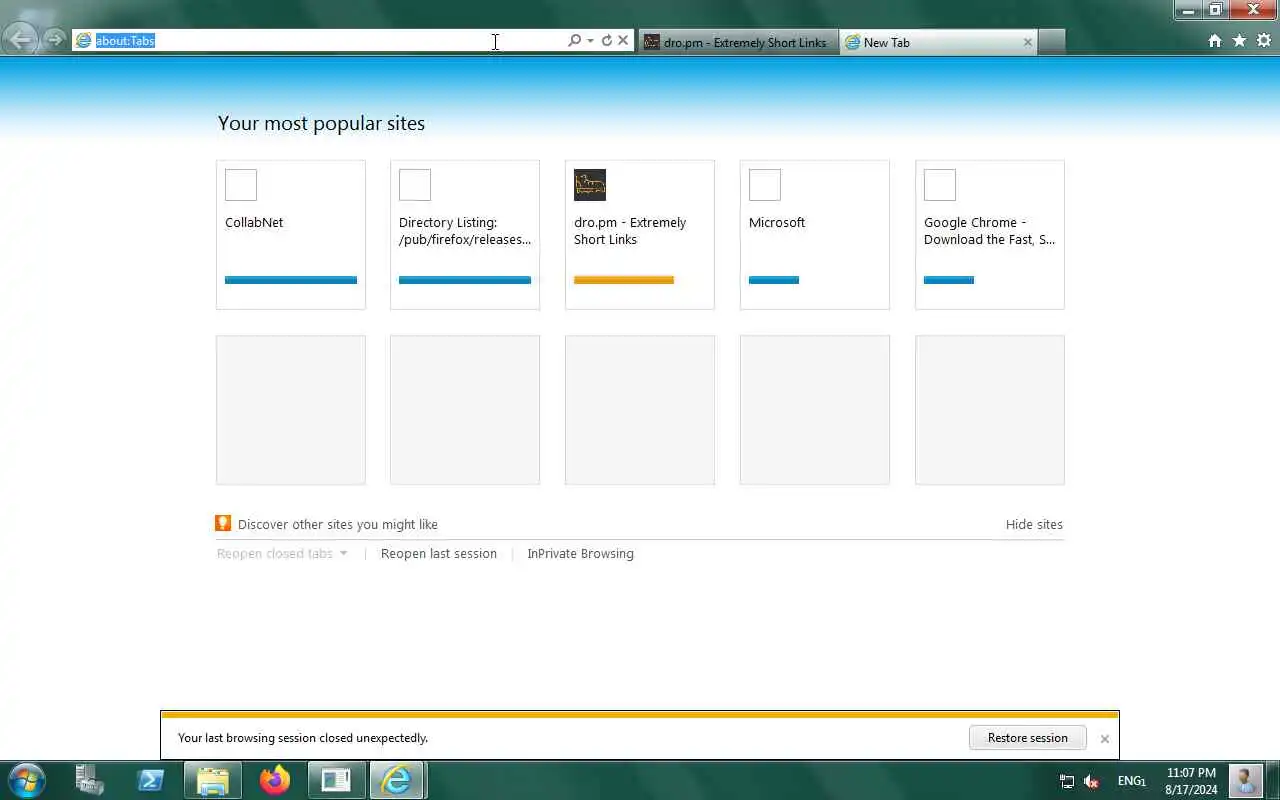Open the Google Chrome download tile
1280x800 pixels.
point(990,235)
